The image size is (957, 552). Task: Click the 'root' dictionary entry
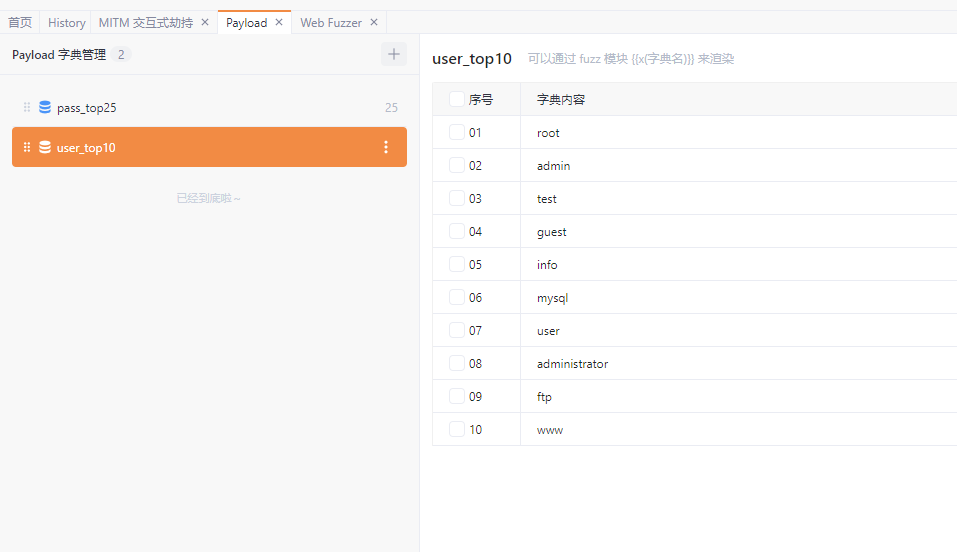pyautogui.click(x=548, y=133)
